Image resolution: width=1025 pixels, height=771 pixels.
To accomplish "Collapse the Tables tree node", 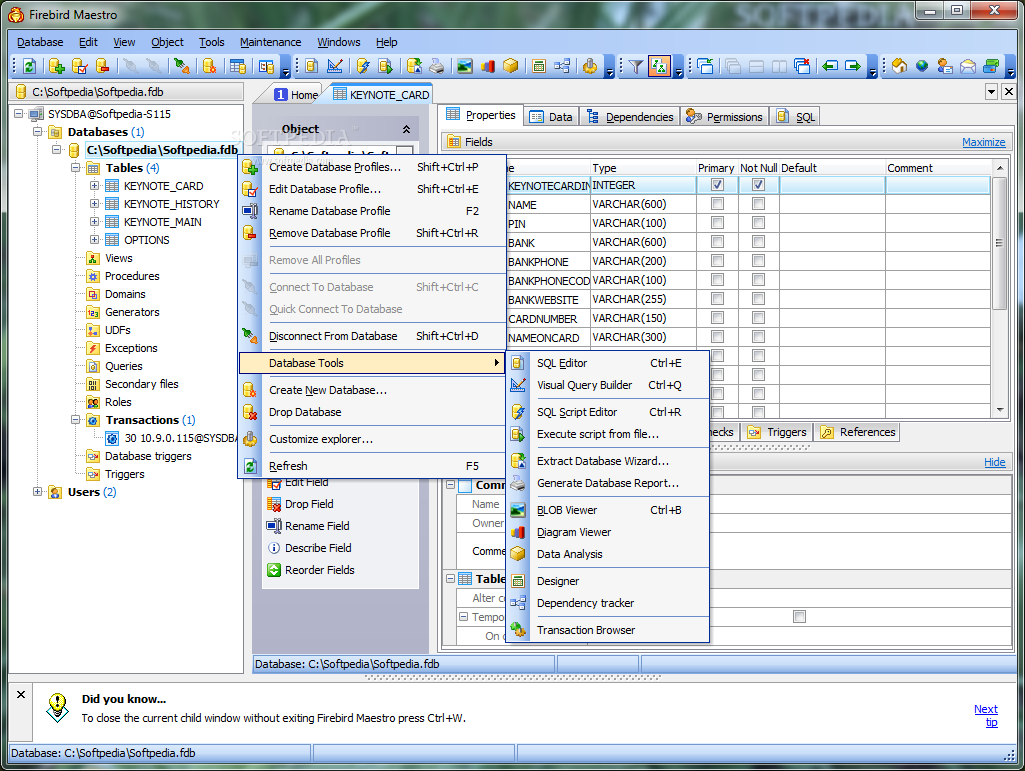I will (76, 168).
